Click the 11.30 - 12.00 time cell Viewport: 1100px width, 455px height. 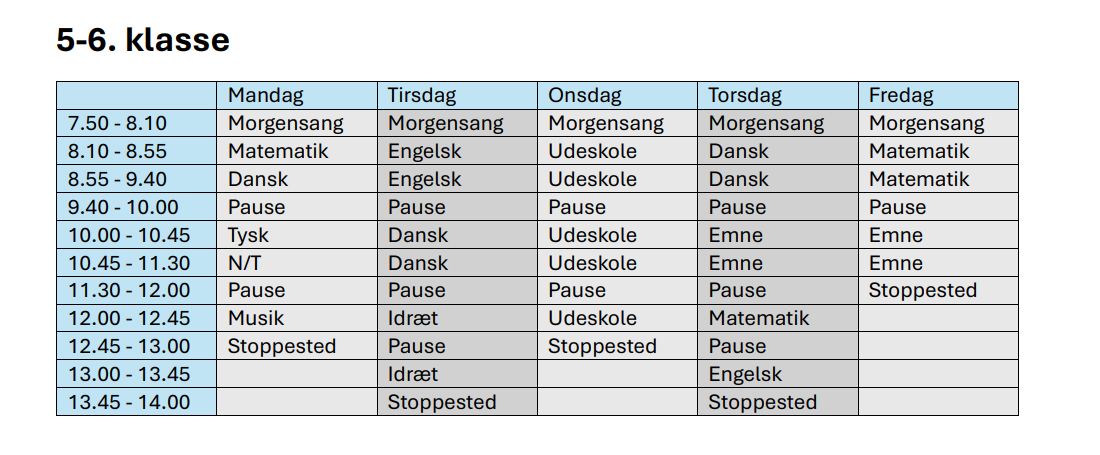pos(136,291)
